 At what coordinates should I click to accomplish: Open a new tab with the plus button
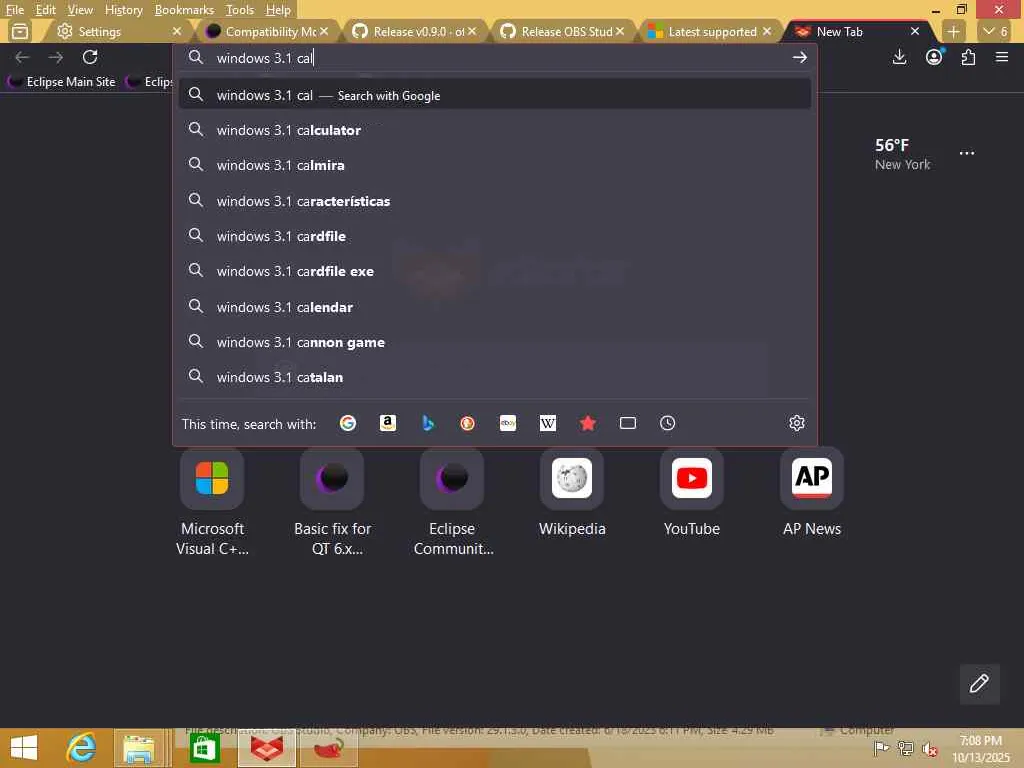pos(953,31)
